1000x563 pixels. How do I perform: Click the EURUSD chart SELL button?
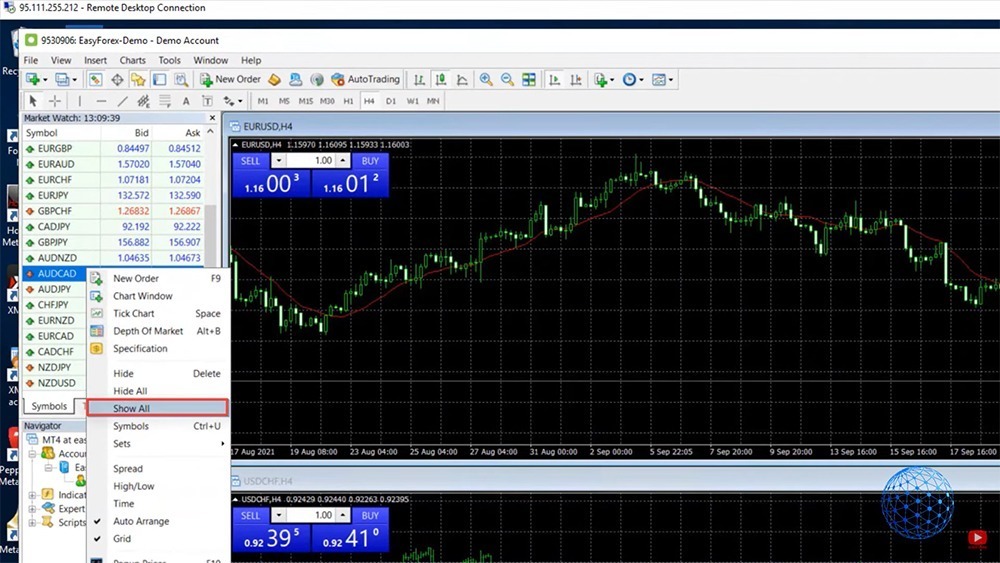tap(251, 161)
